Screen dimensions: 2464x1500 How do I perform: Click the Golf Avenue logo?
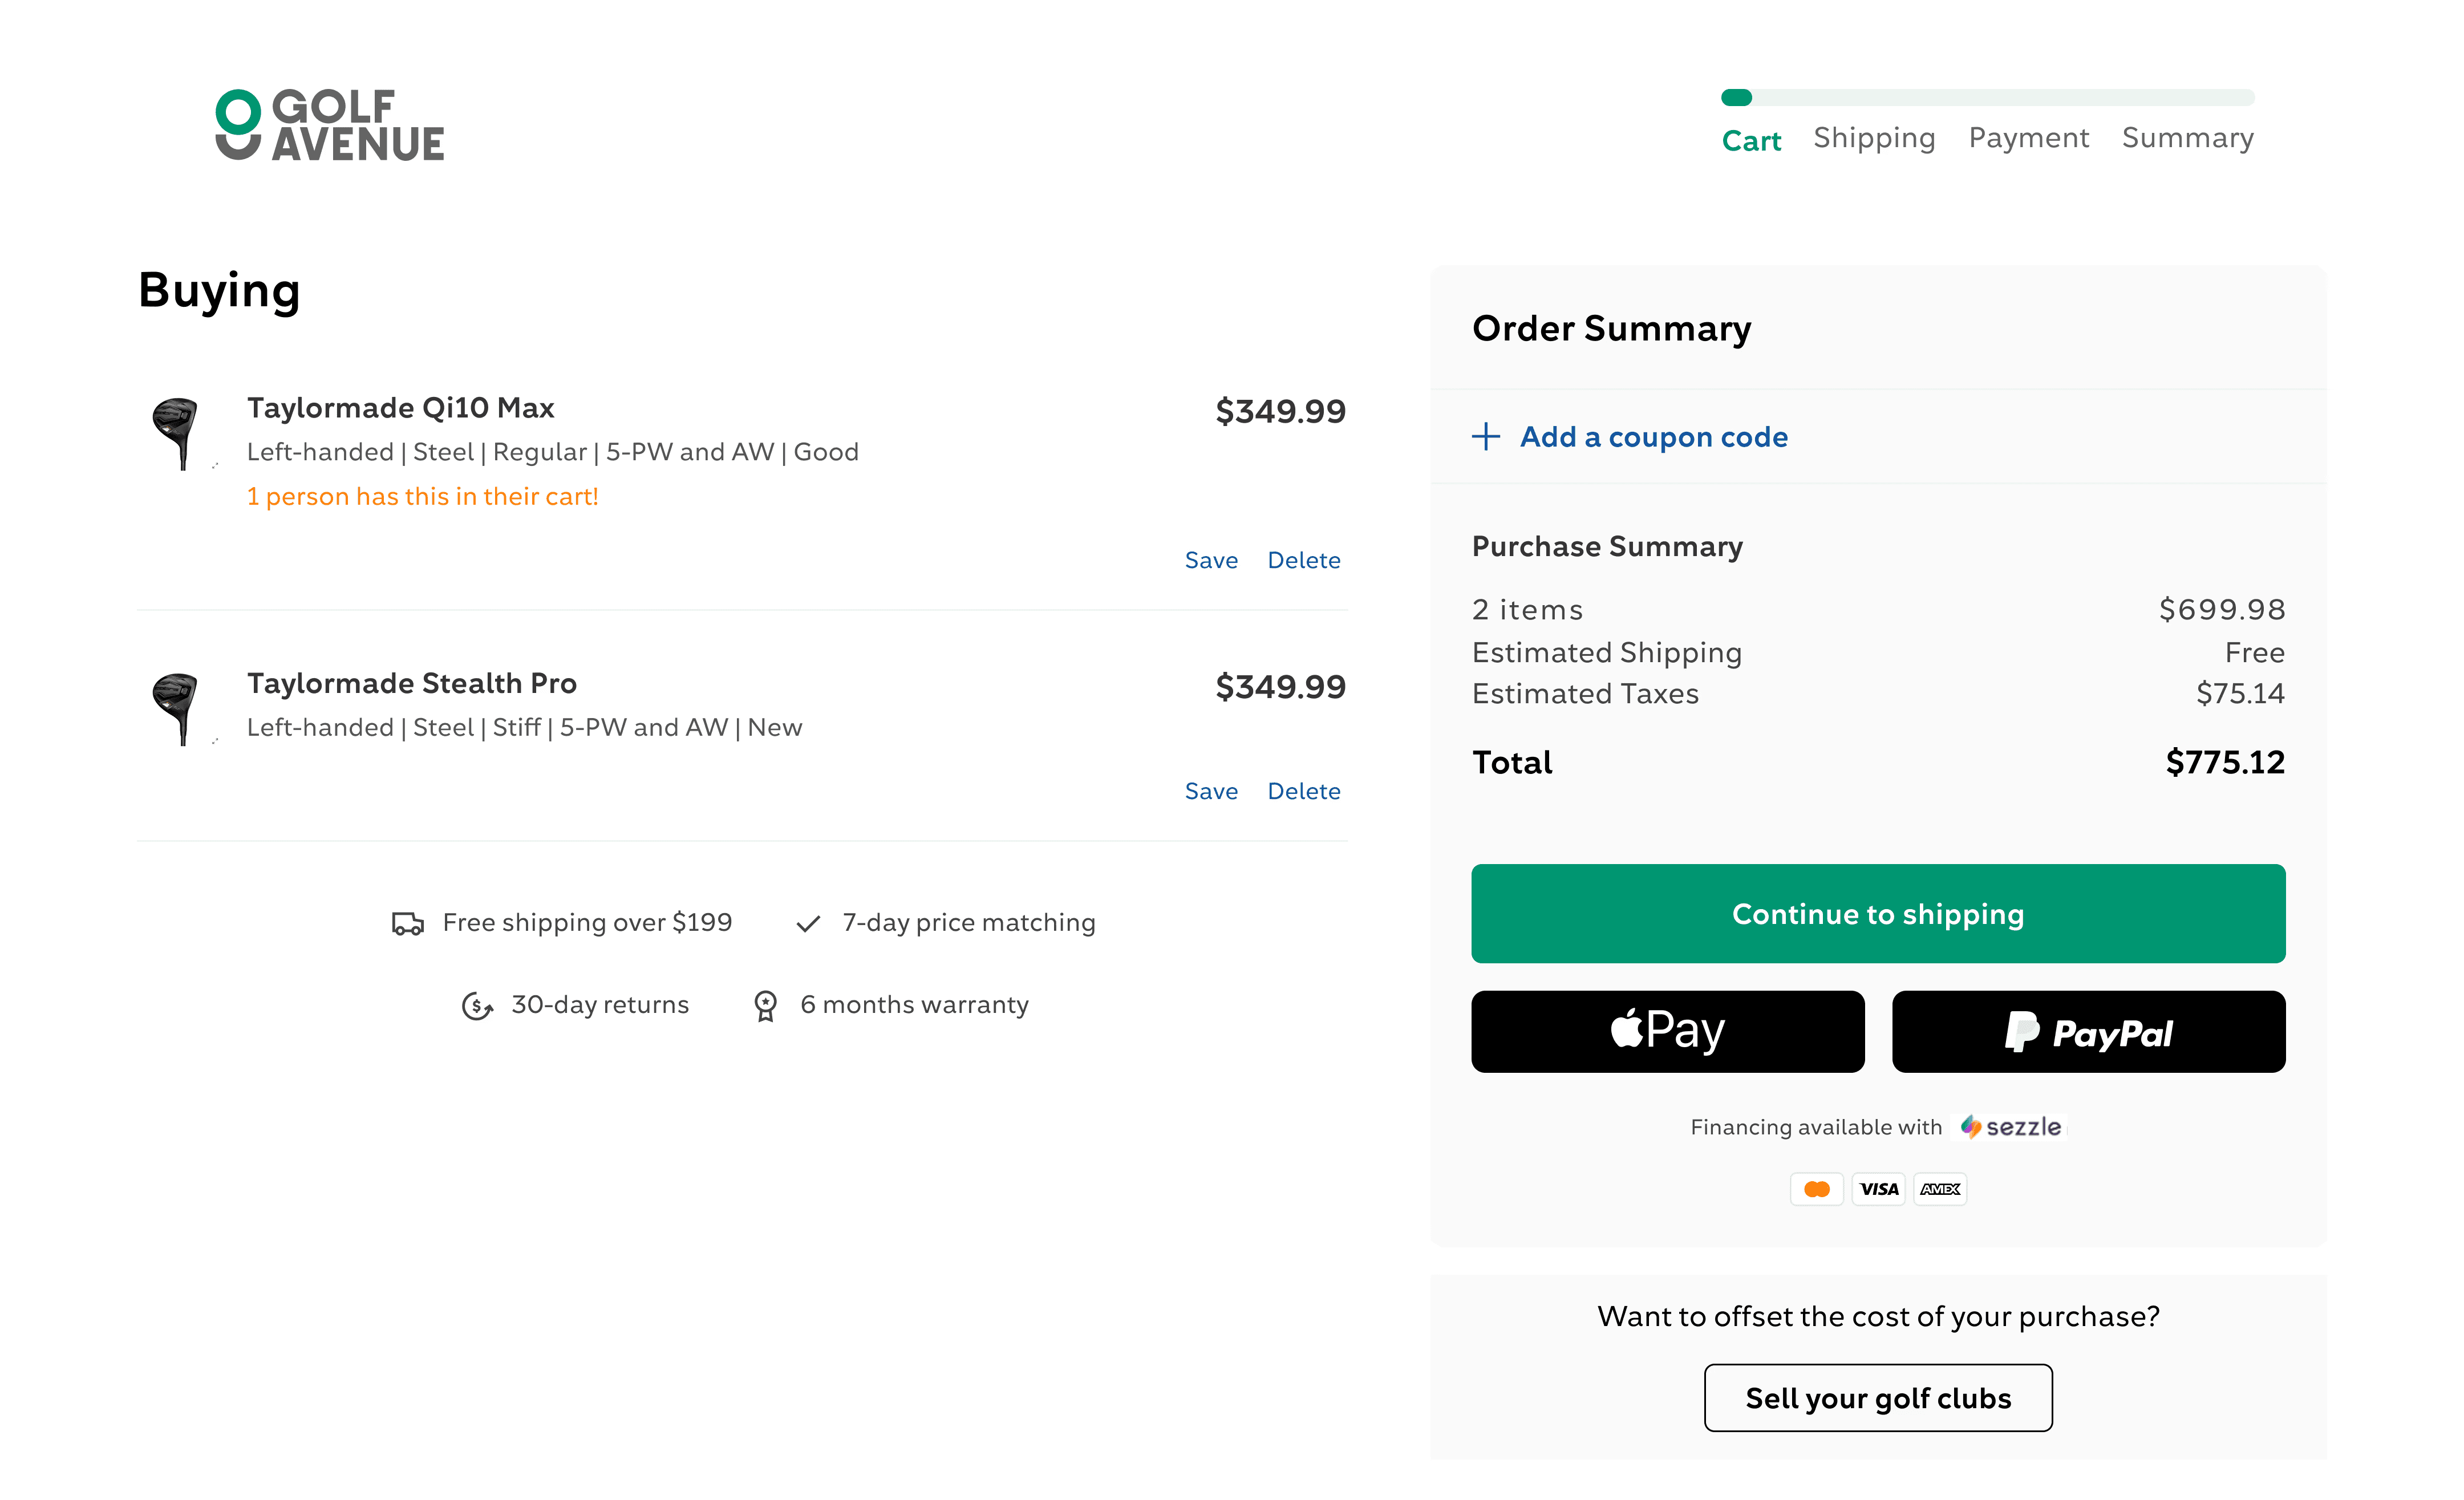[329, 125]
